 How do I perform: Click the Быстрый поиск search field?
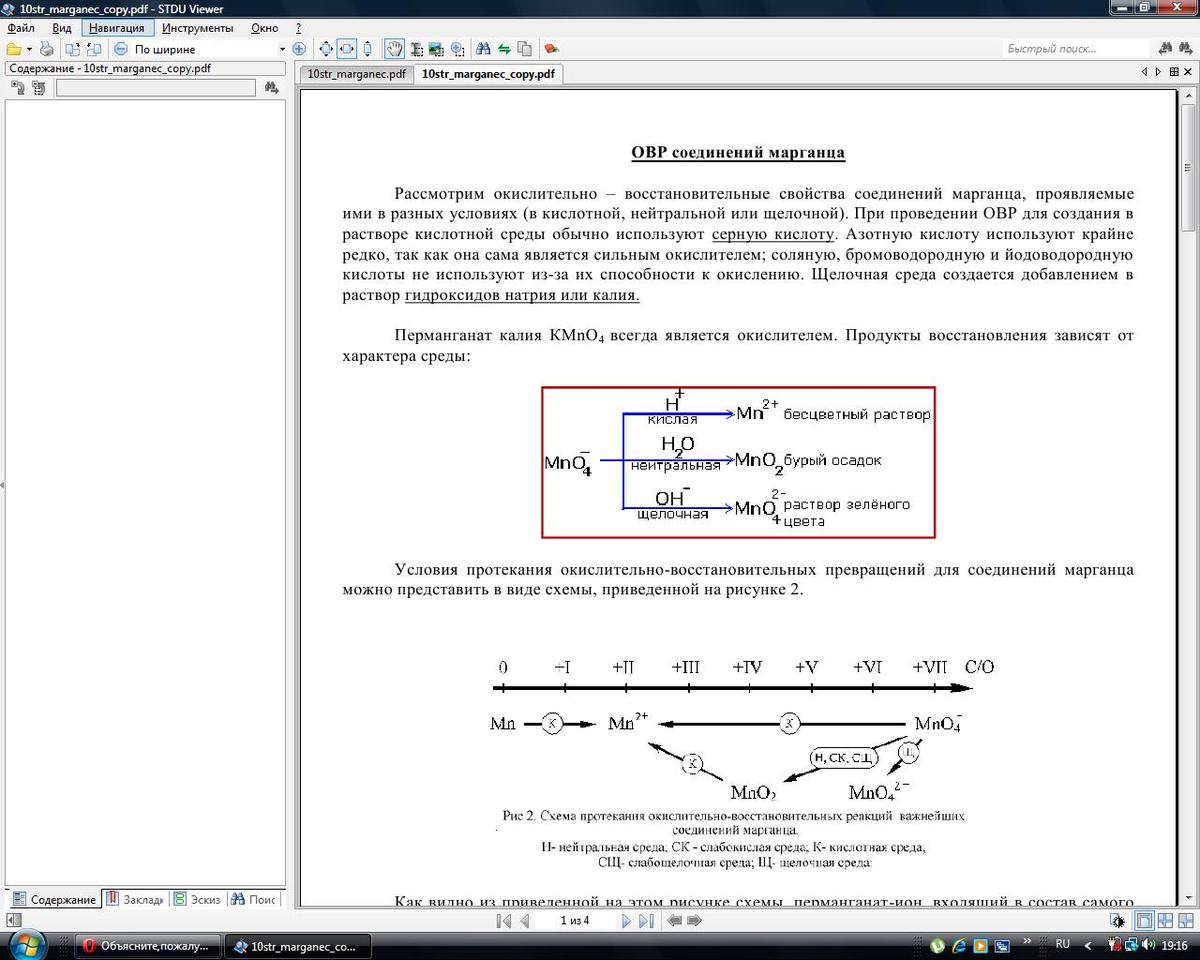1076,49
